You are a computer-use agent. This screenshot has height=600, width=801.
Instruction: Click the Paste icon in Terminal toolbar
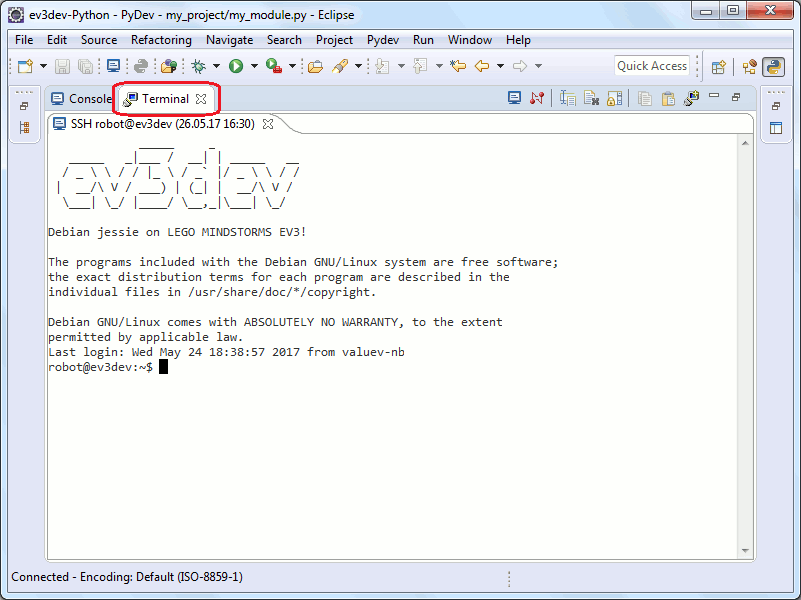(667, 98)
